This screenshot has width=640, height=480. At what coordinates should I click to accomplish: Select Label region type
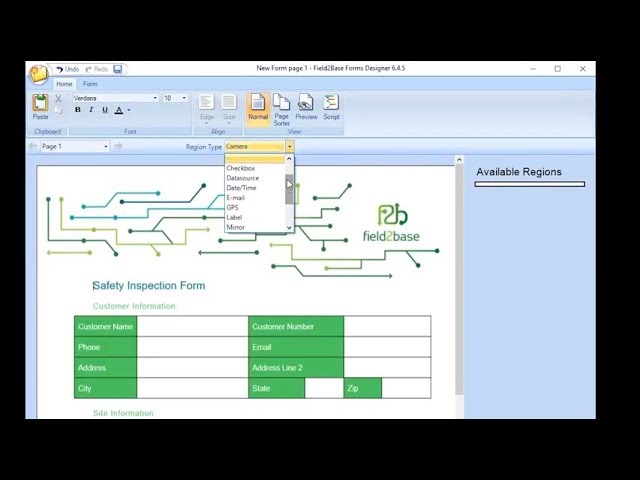[x=254, y=217]
